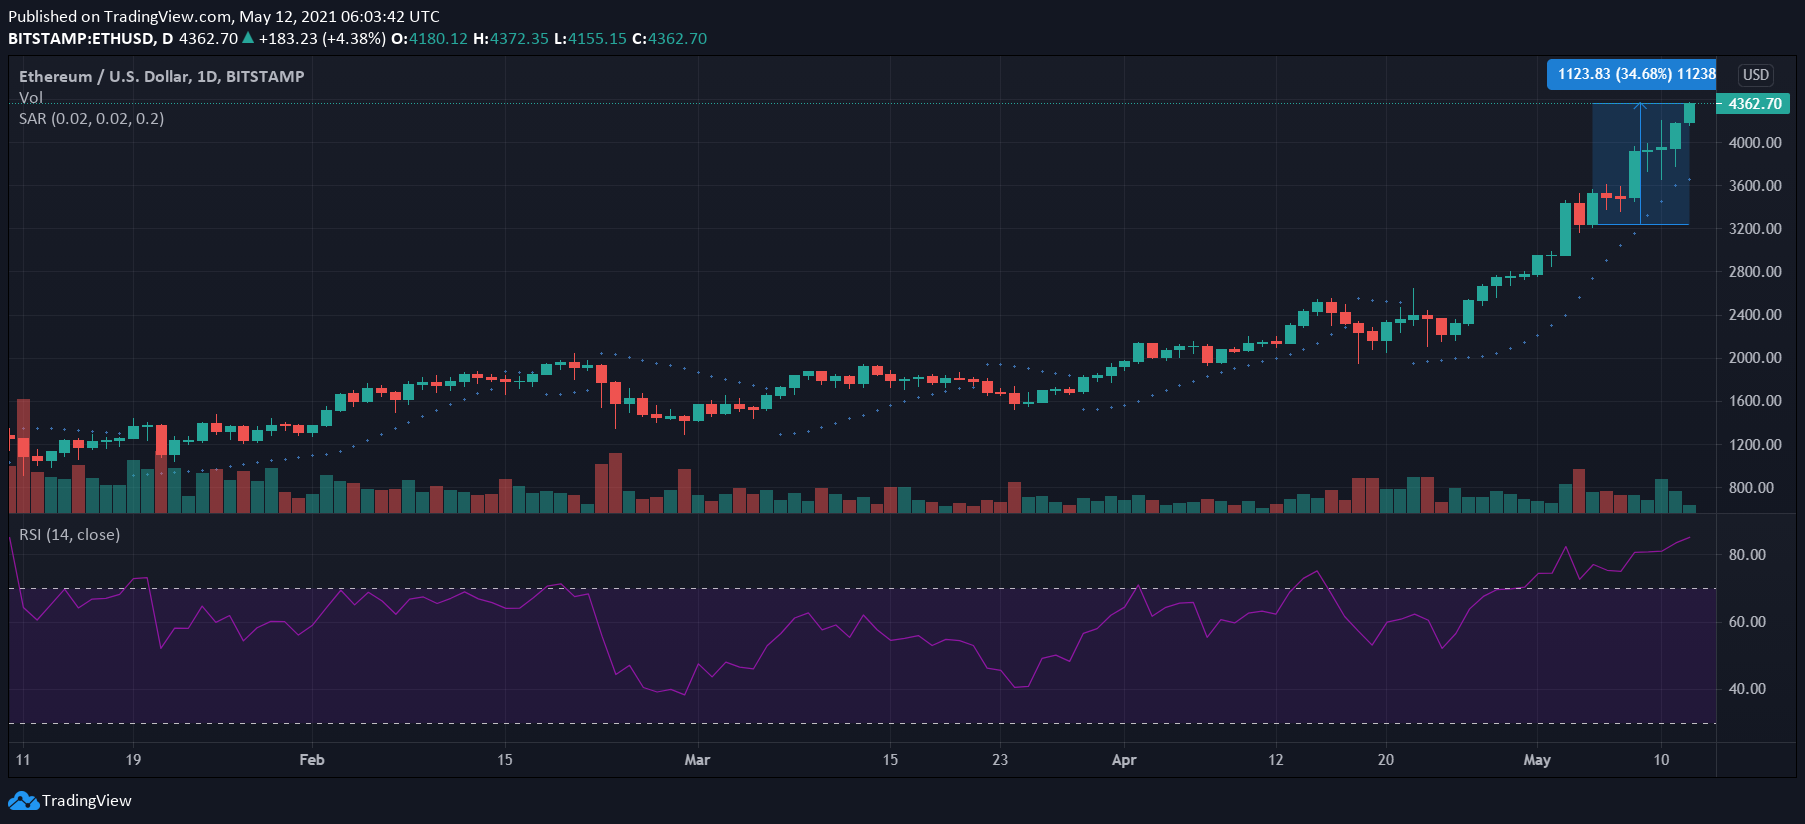1805x824 pixels.
Task: Click the May date label on time axis
Action: (x=1537, y=760)
